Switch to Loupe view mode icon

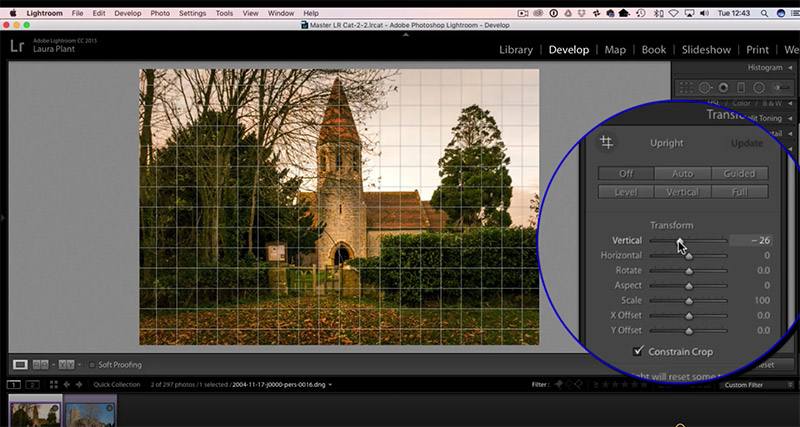[x=20, y=365]
